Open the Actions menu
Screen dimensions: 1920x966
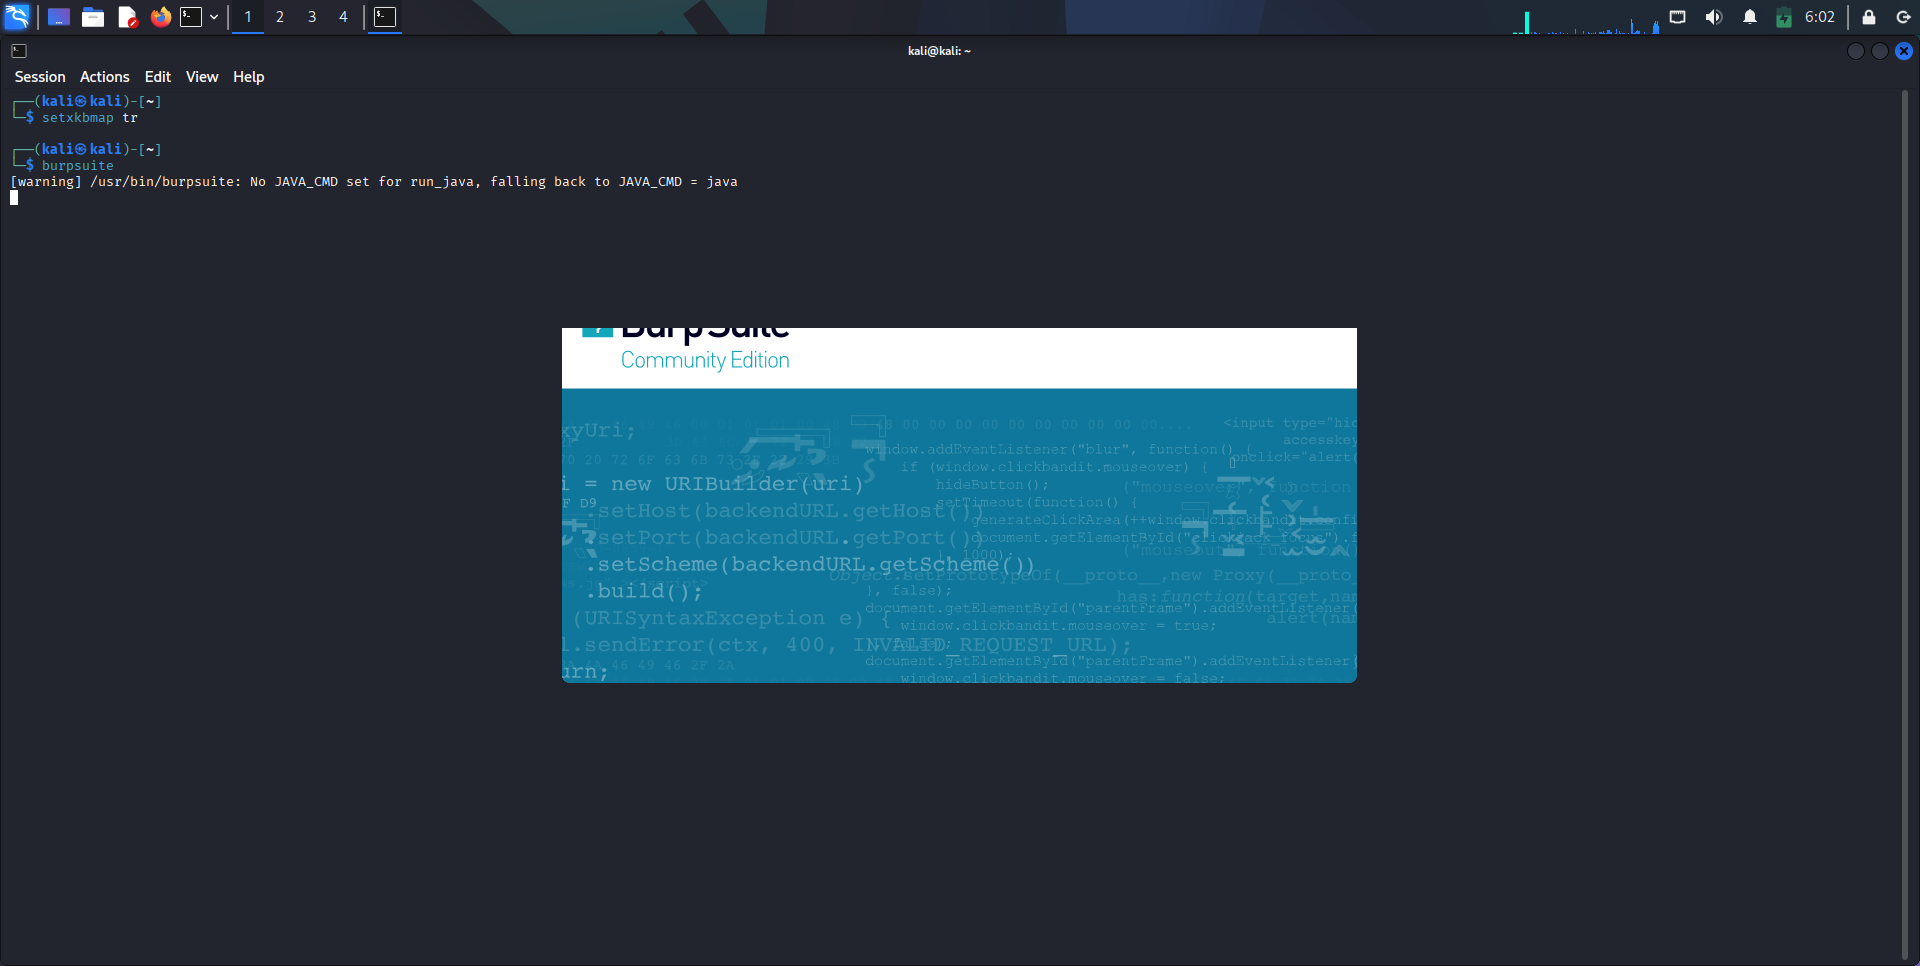click(105, 77)
